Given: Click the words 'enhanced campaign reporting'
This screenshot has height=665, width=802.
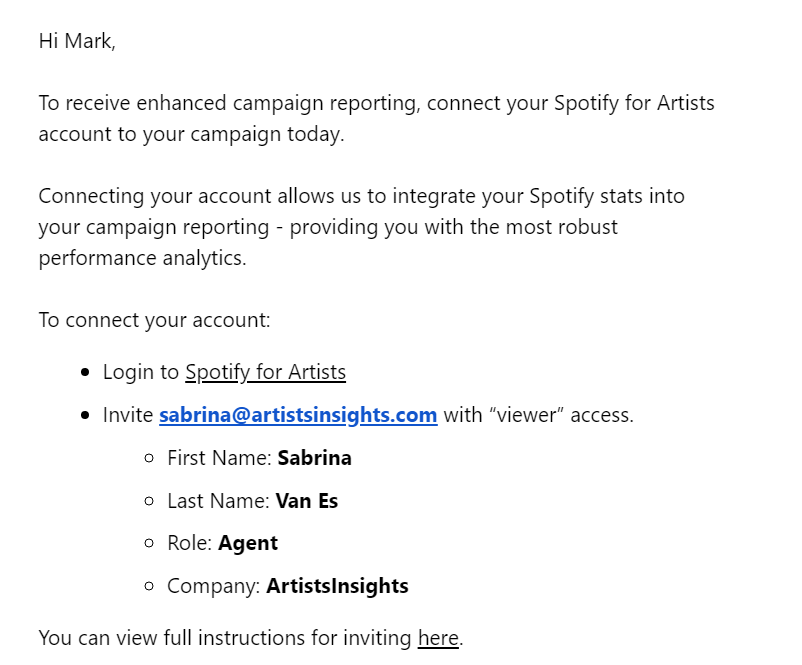Looking at the screenshot, I should click(x=278, y=103).
